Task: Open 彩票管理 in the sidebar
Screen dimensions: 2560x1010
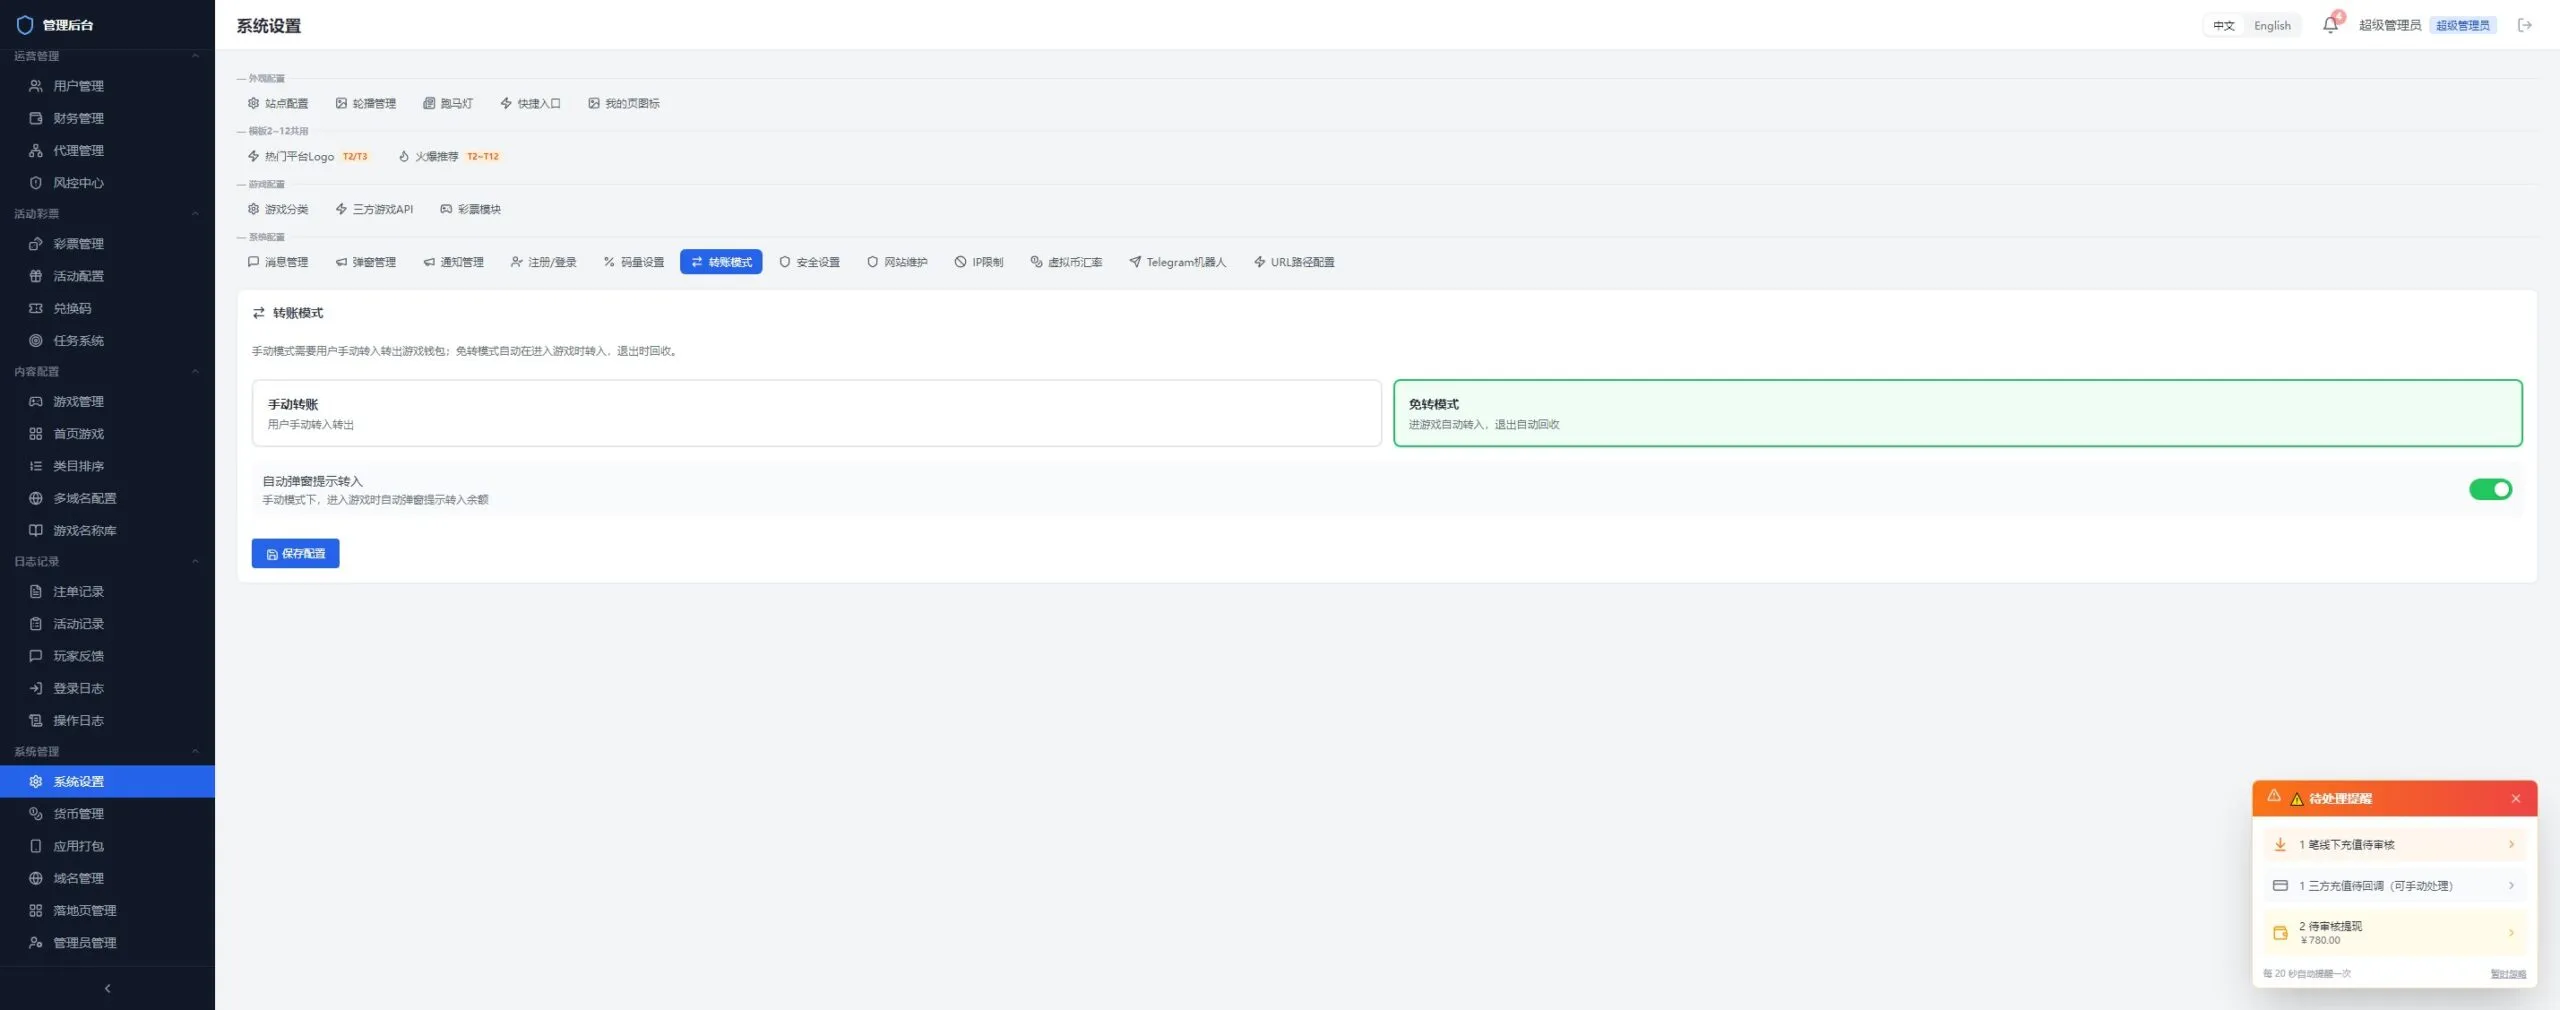Action: click(x=107, y=244)
